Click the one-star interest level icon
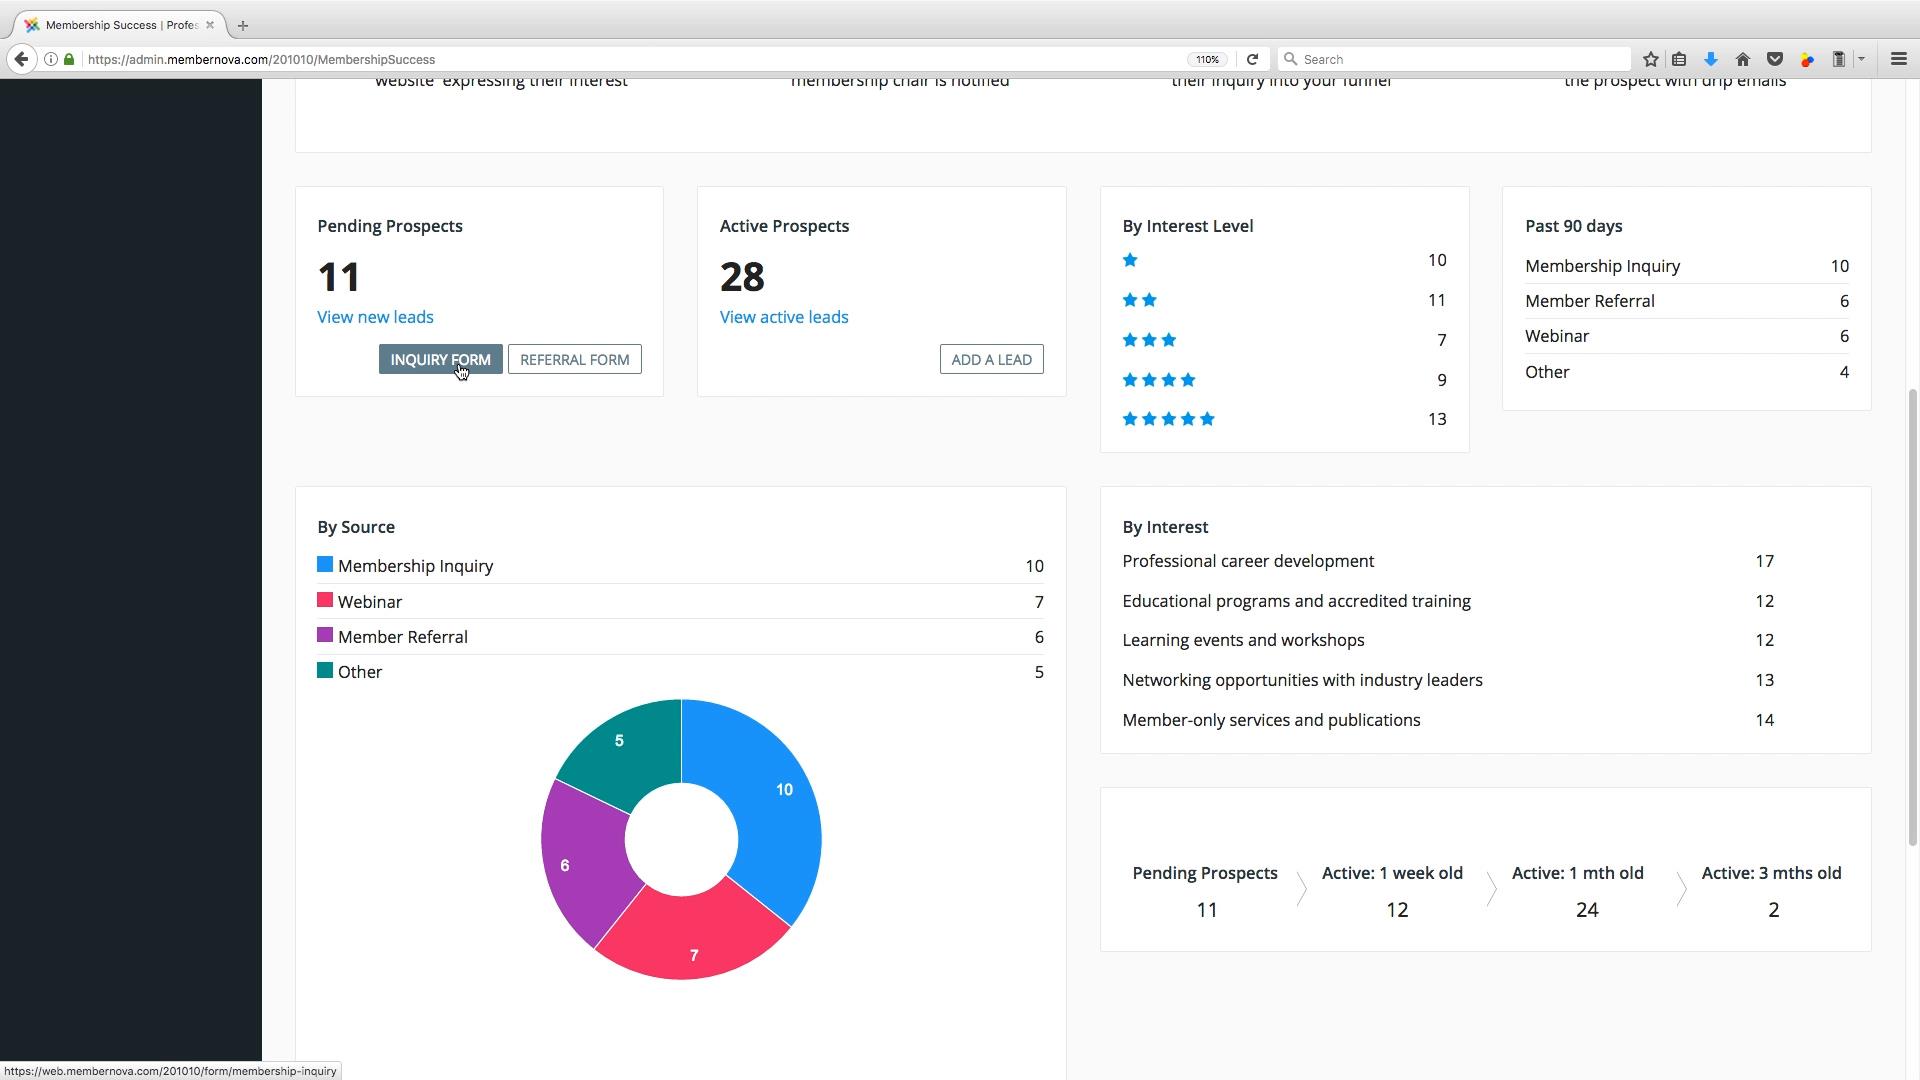Viewport: 1920px width, 1080px height. tap(1130, 260)
